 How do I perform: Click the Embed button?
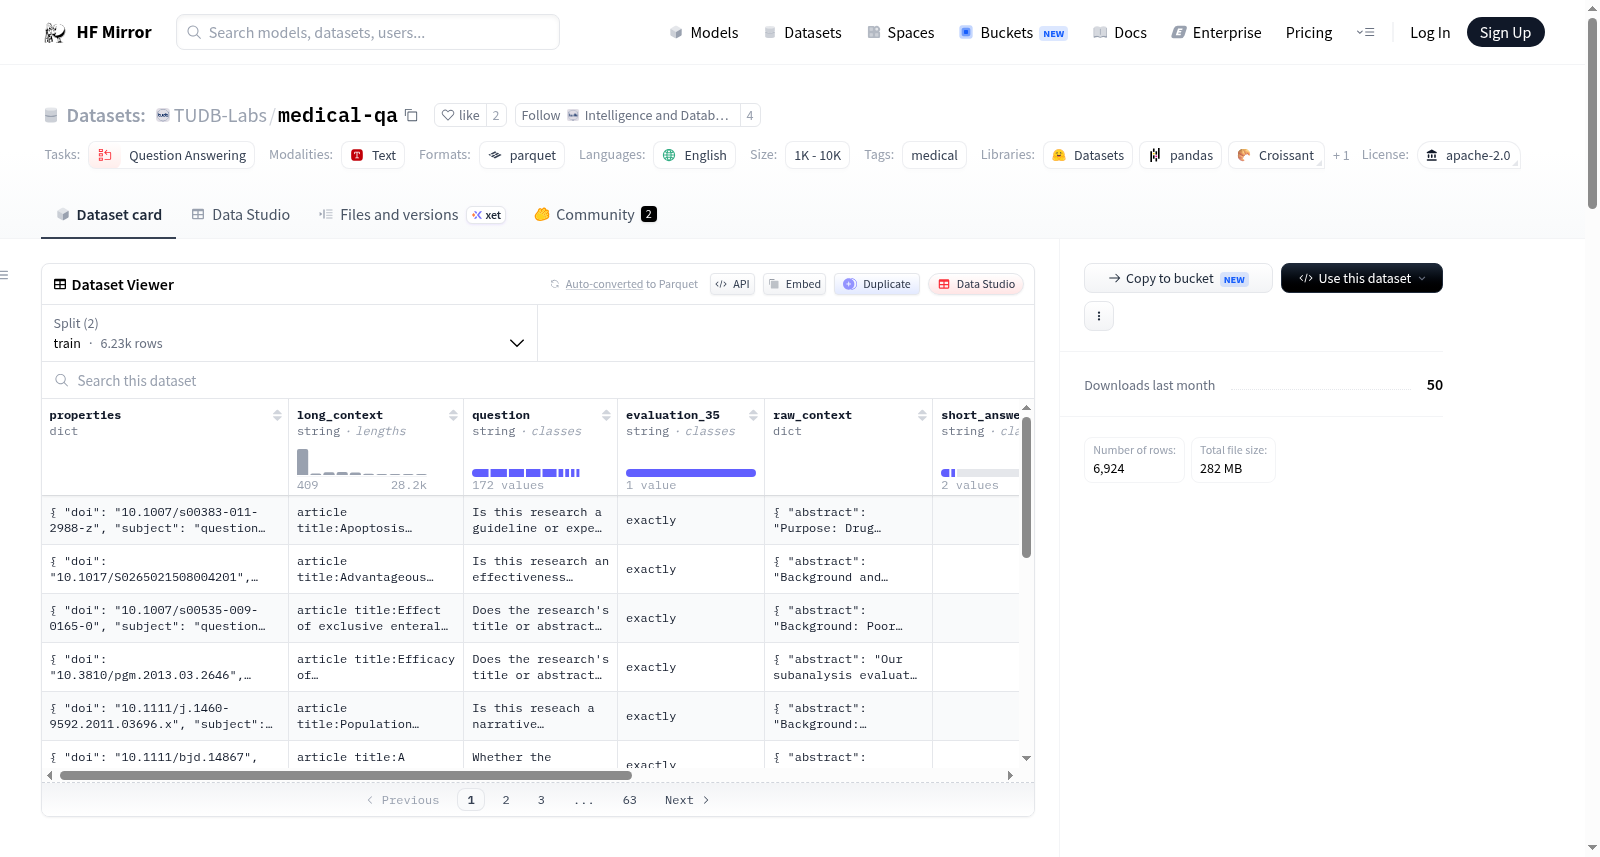coord(794,284)
